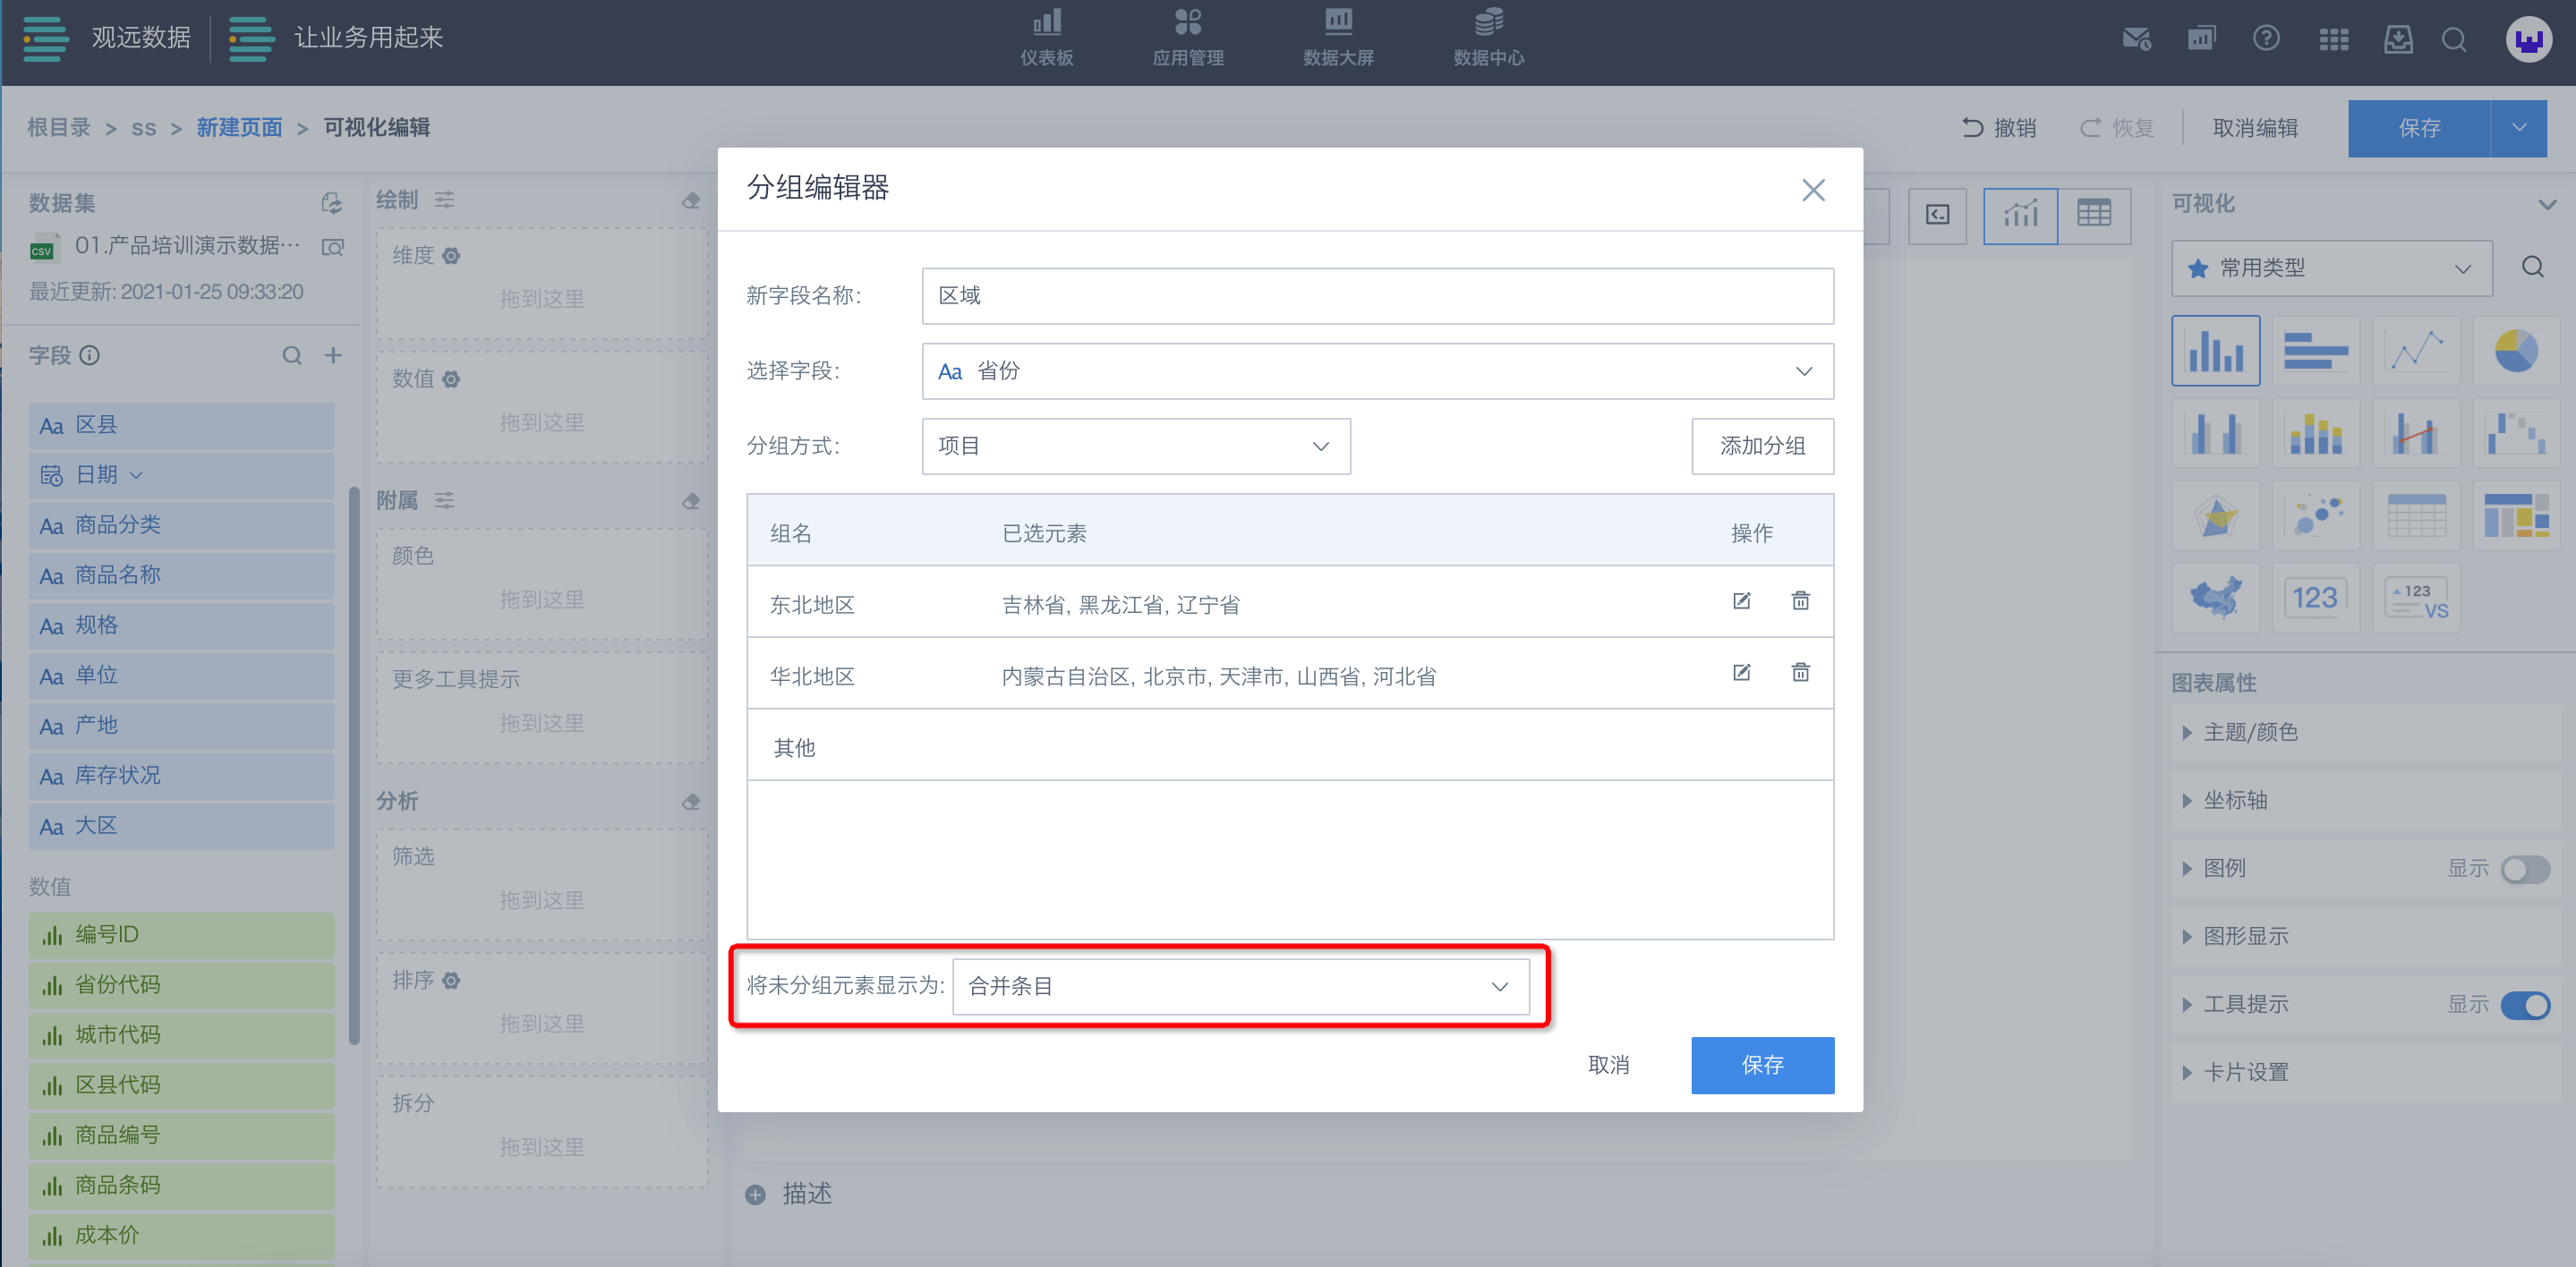Choose the scatter plot chart icon
Screen dimensions: 2576x1267
tap(2316, 515)
